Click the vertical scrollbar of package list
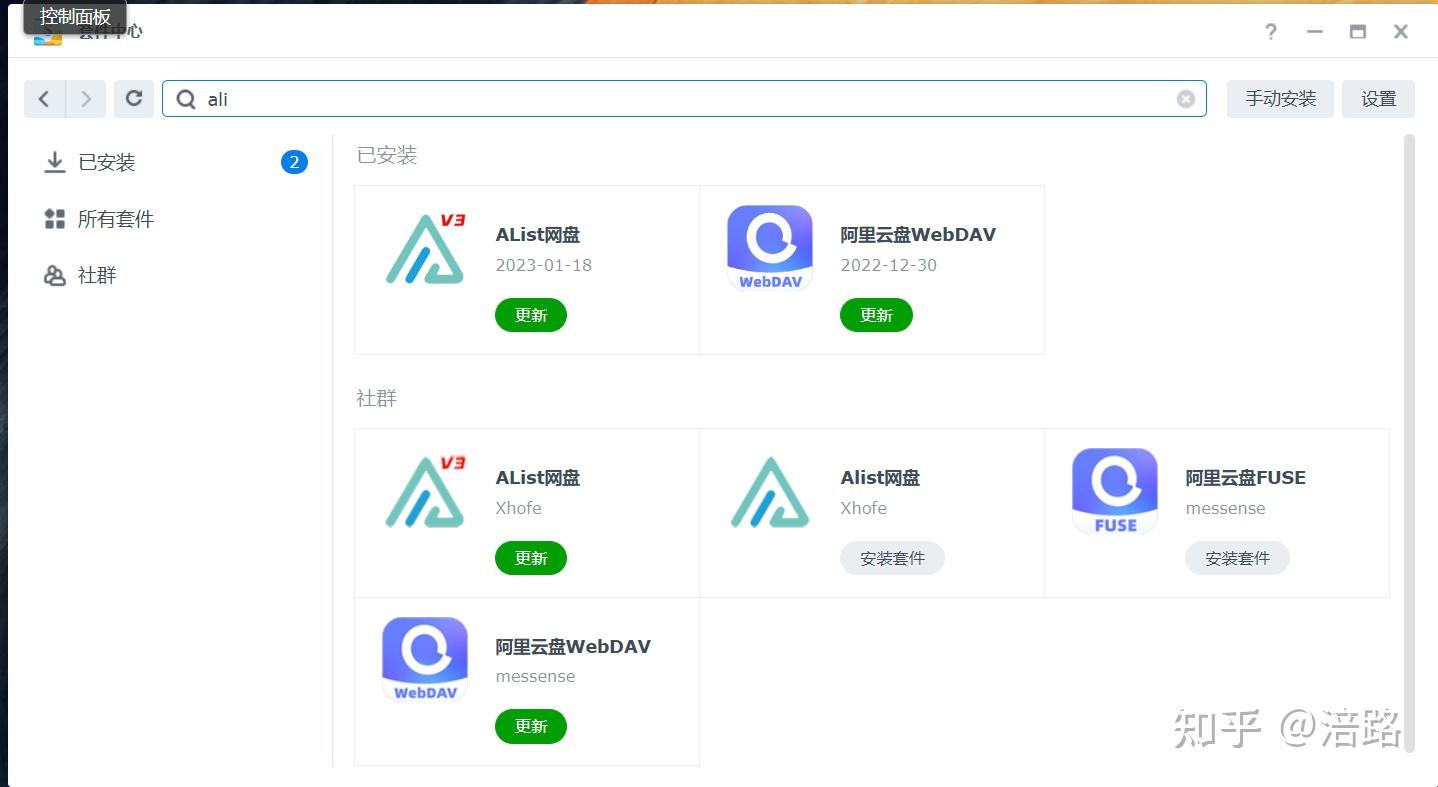The width and height of the screenshot is (1438, 787). click(1410, 443)
